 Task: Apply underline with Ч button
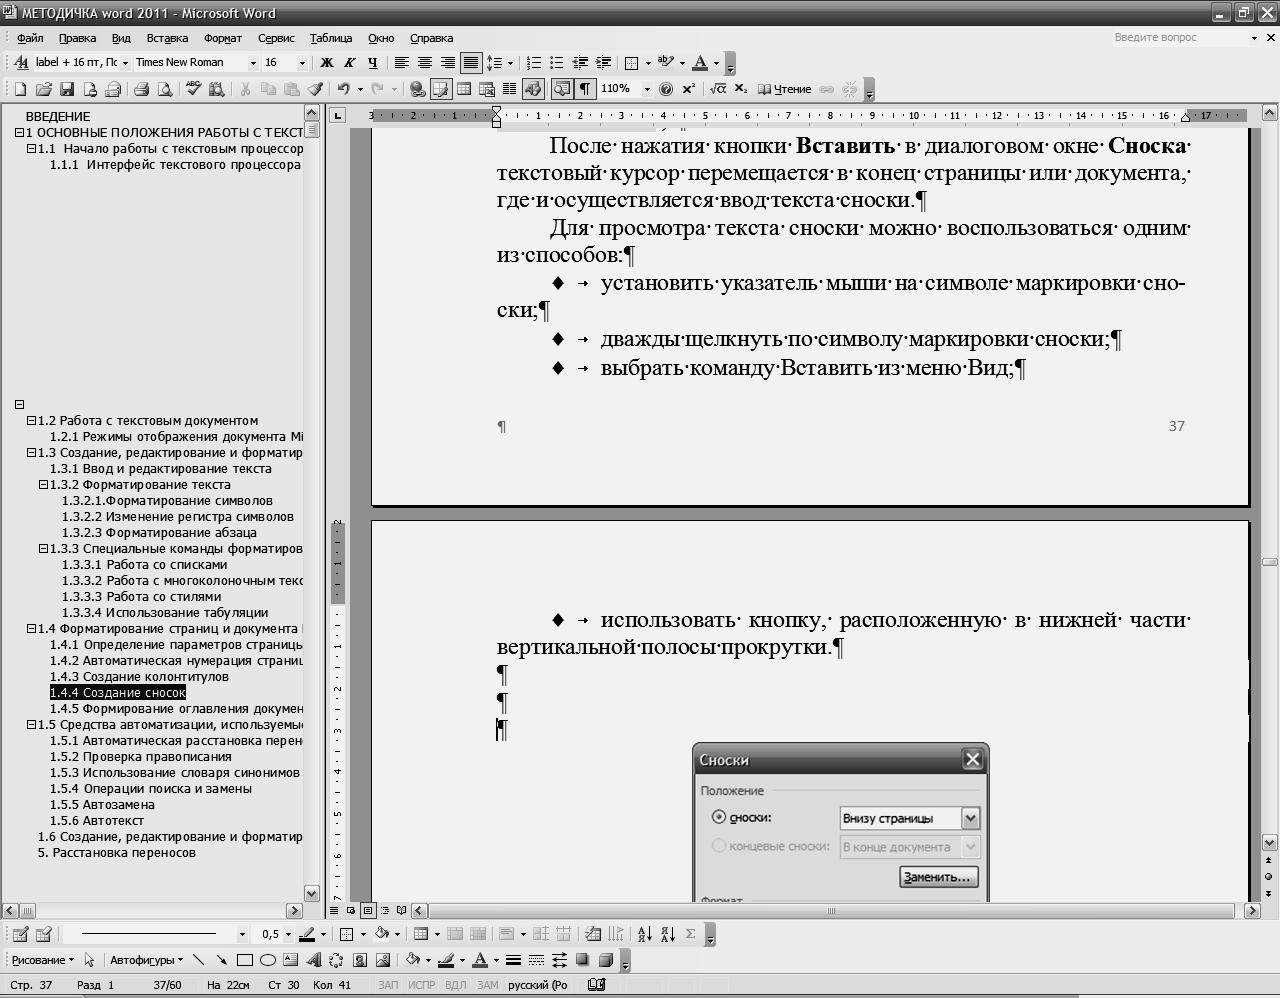coord(373,63)
